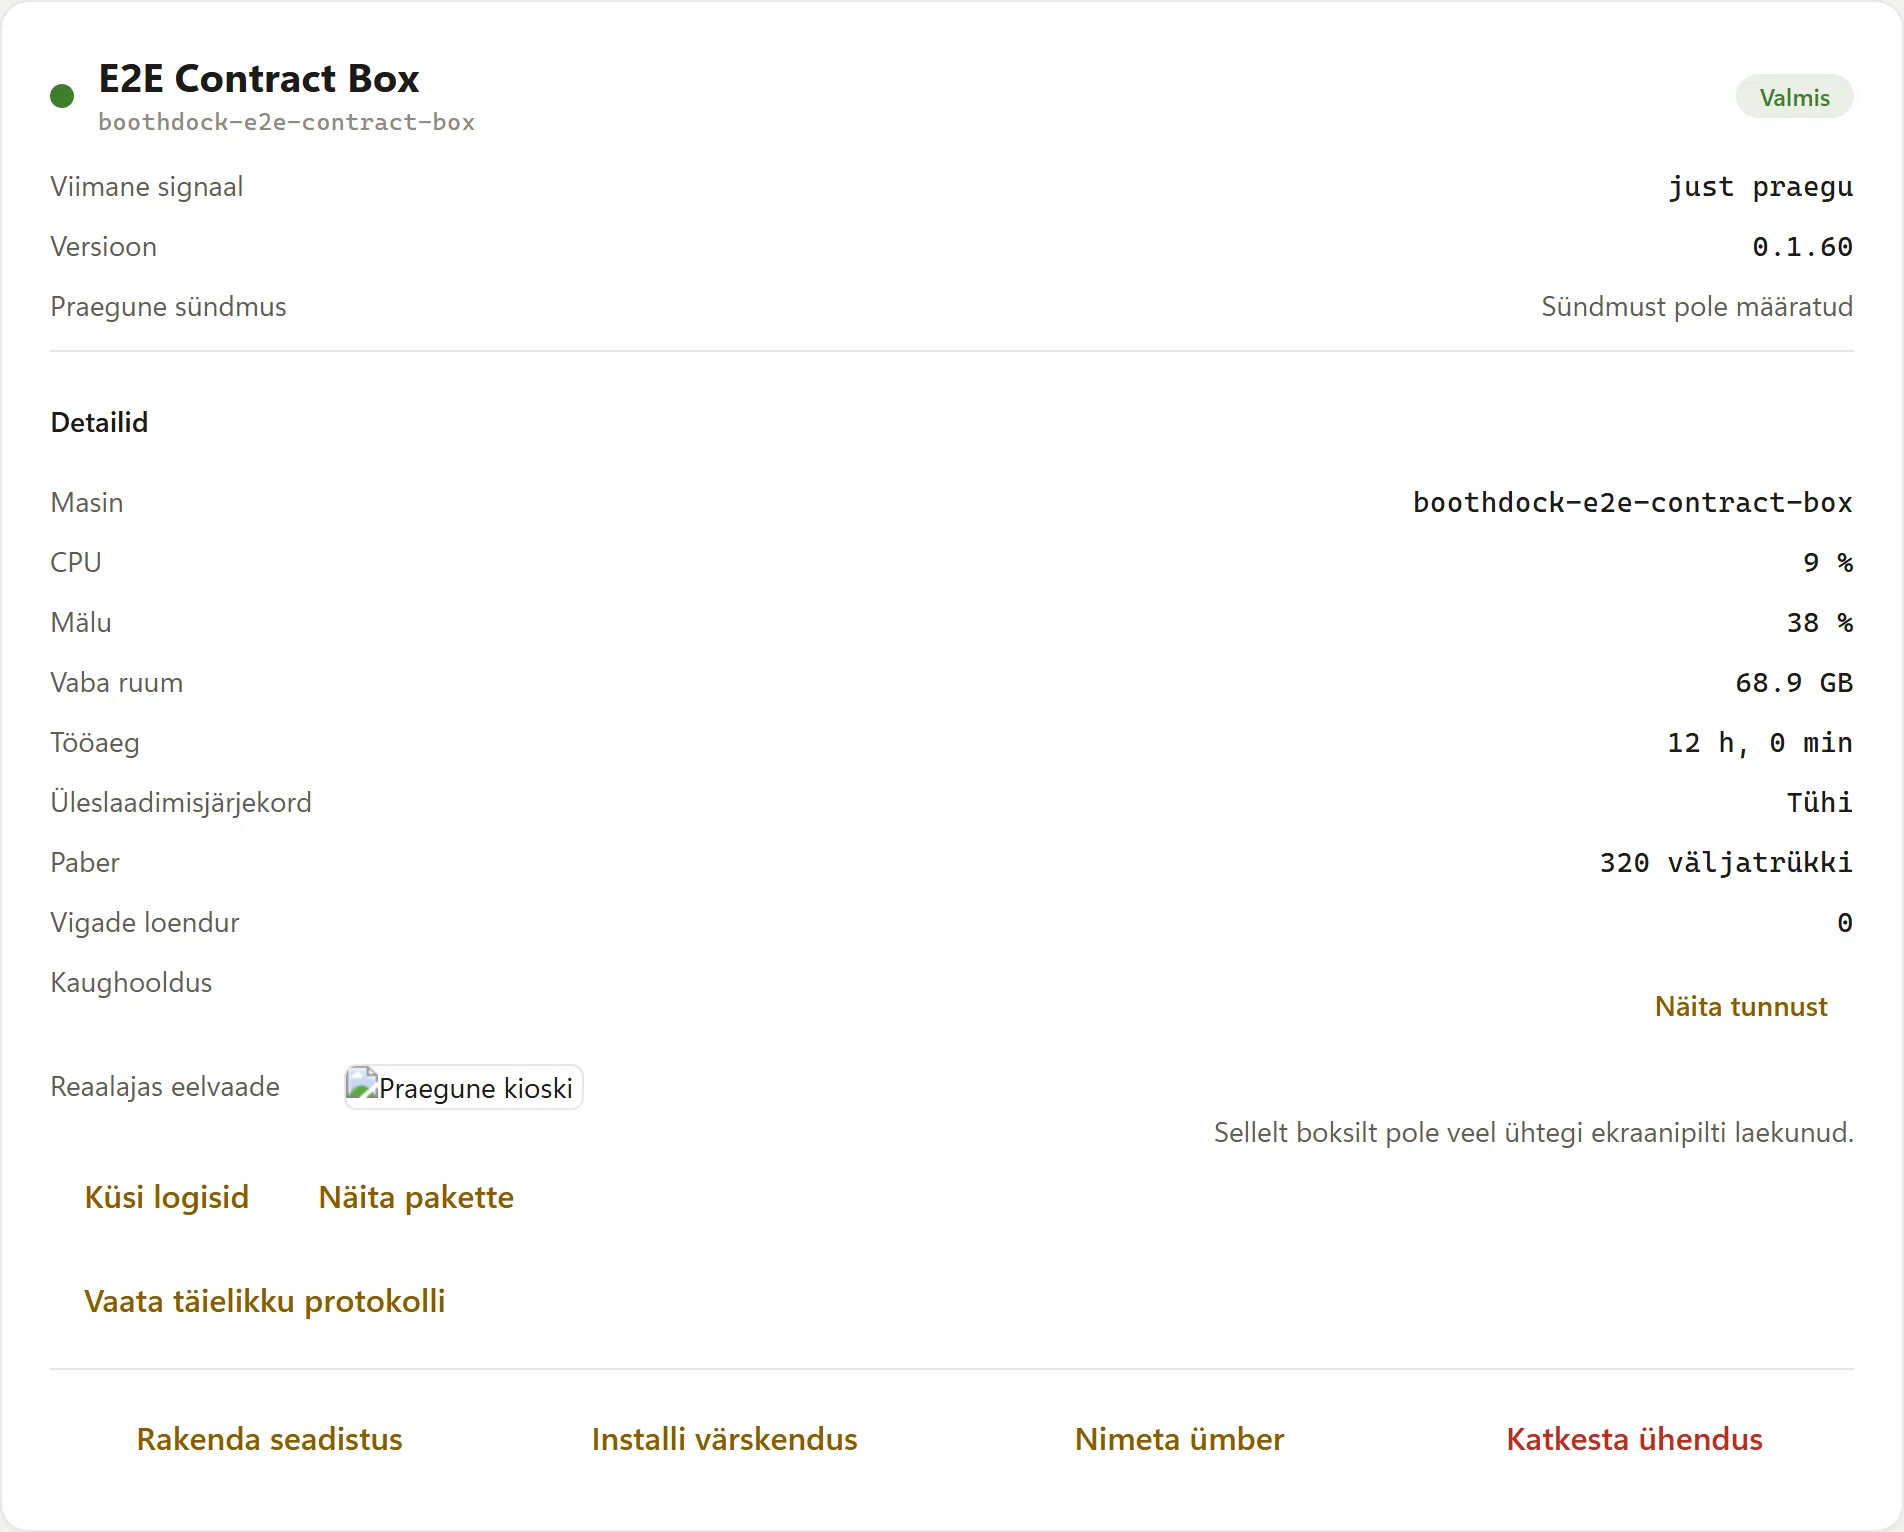Click the Tööaeg uptime value
1904x1532 pixels.
click(1760, 743)
